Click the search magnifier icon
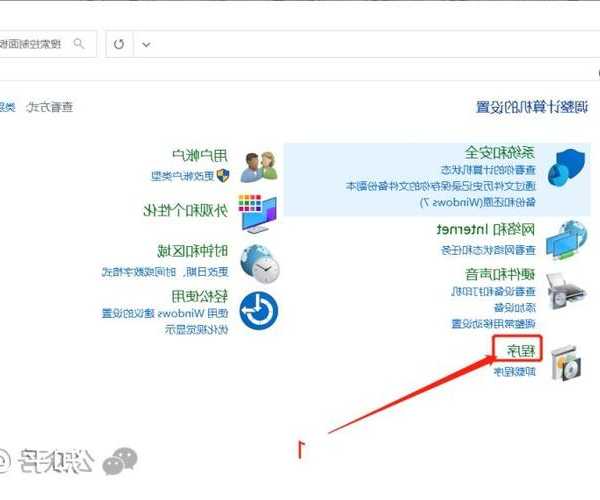Screen dimensions: 600x500 pyautogui.click(x=79, y=44)
